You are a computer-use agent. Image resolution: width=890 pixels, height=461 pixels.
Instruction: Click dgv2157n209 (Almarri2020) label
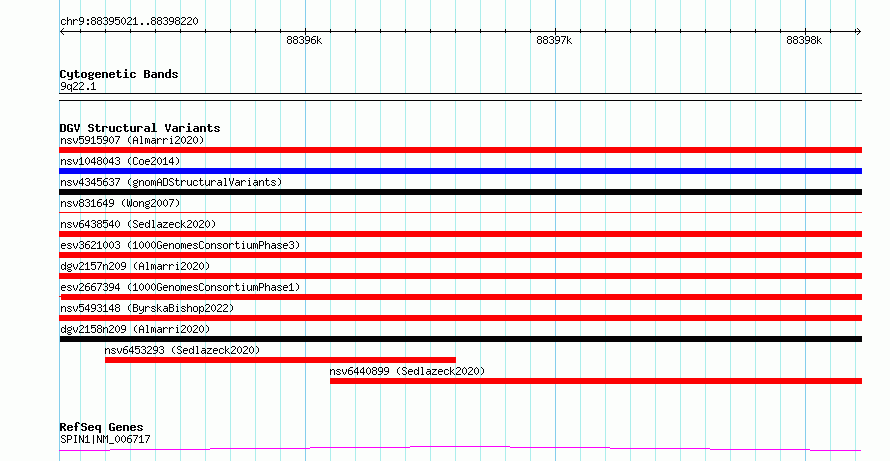pyautogui.click(x=135, y=266)
